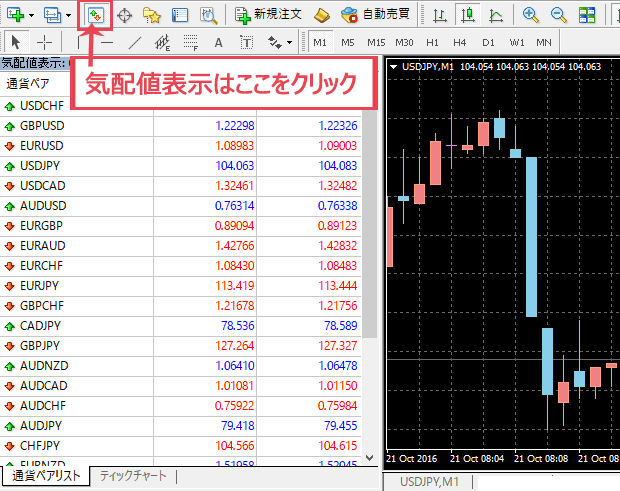
Task: Expand the USDJPY,M1 chart title triangle
Action: (393, 67)
